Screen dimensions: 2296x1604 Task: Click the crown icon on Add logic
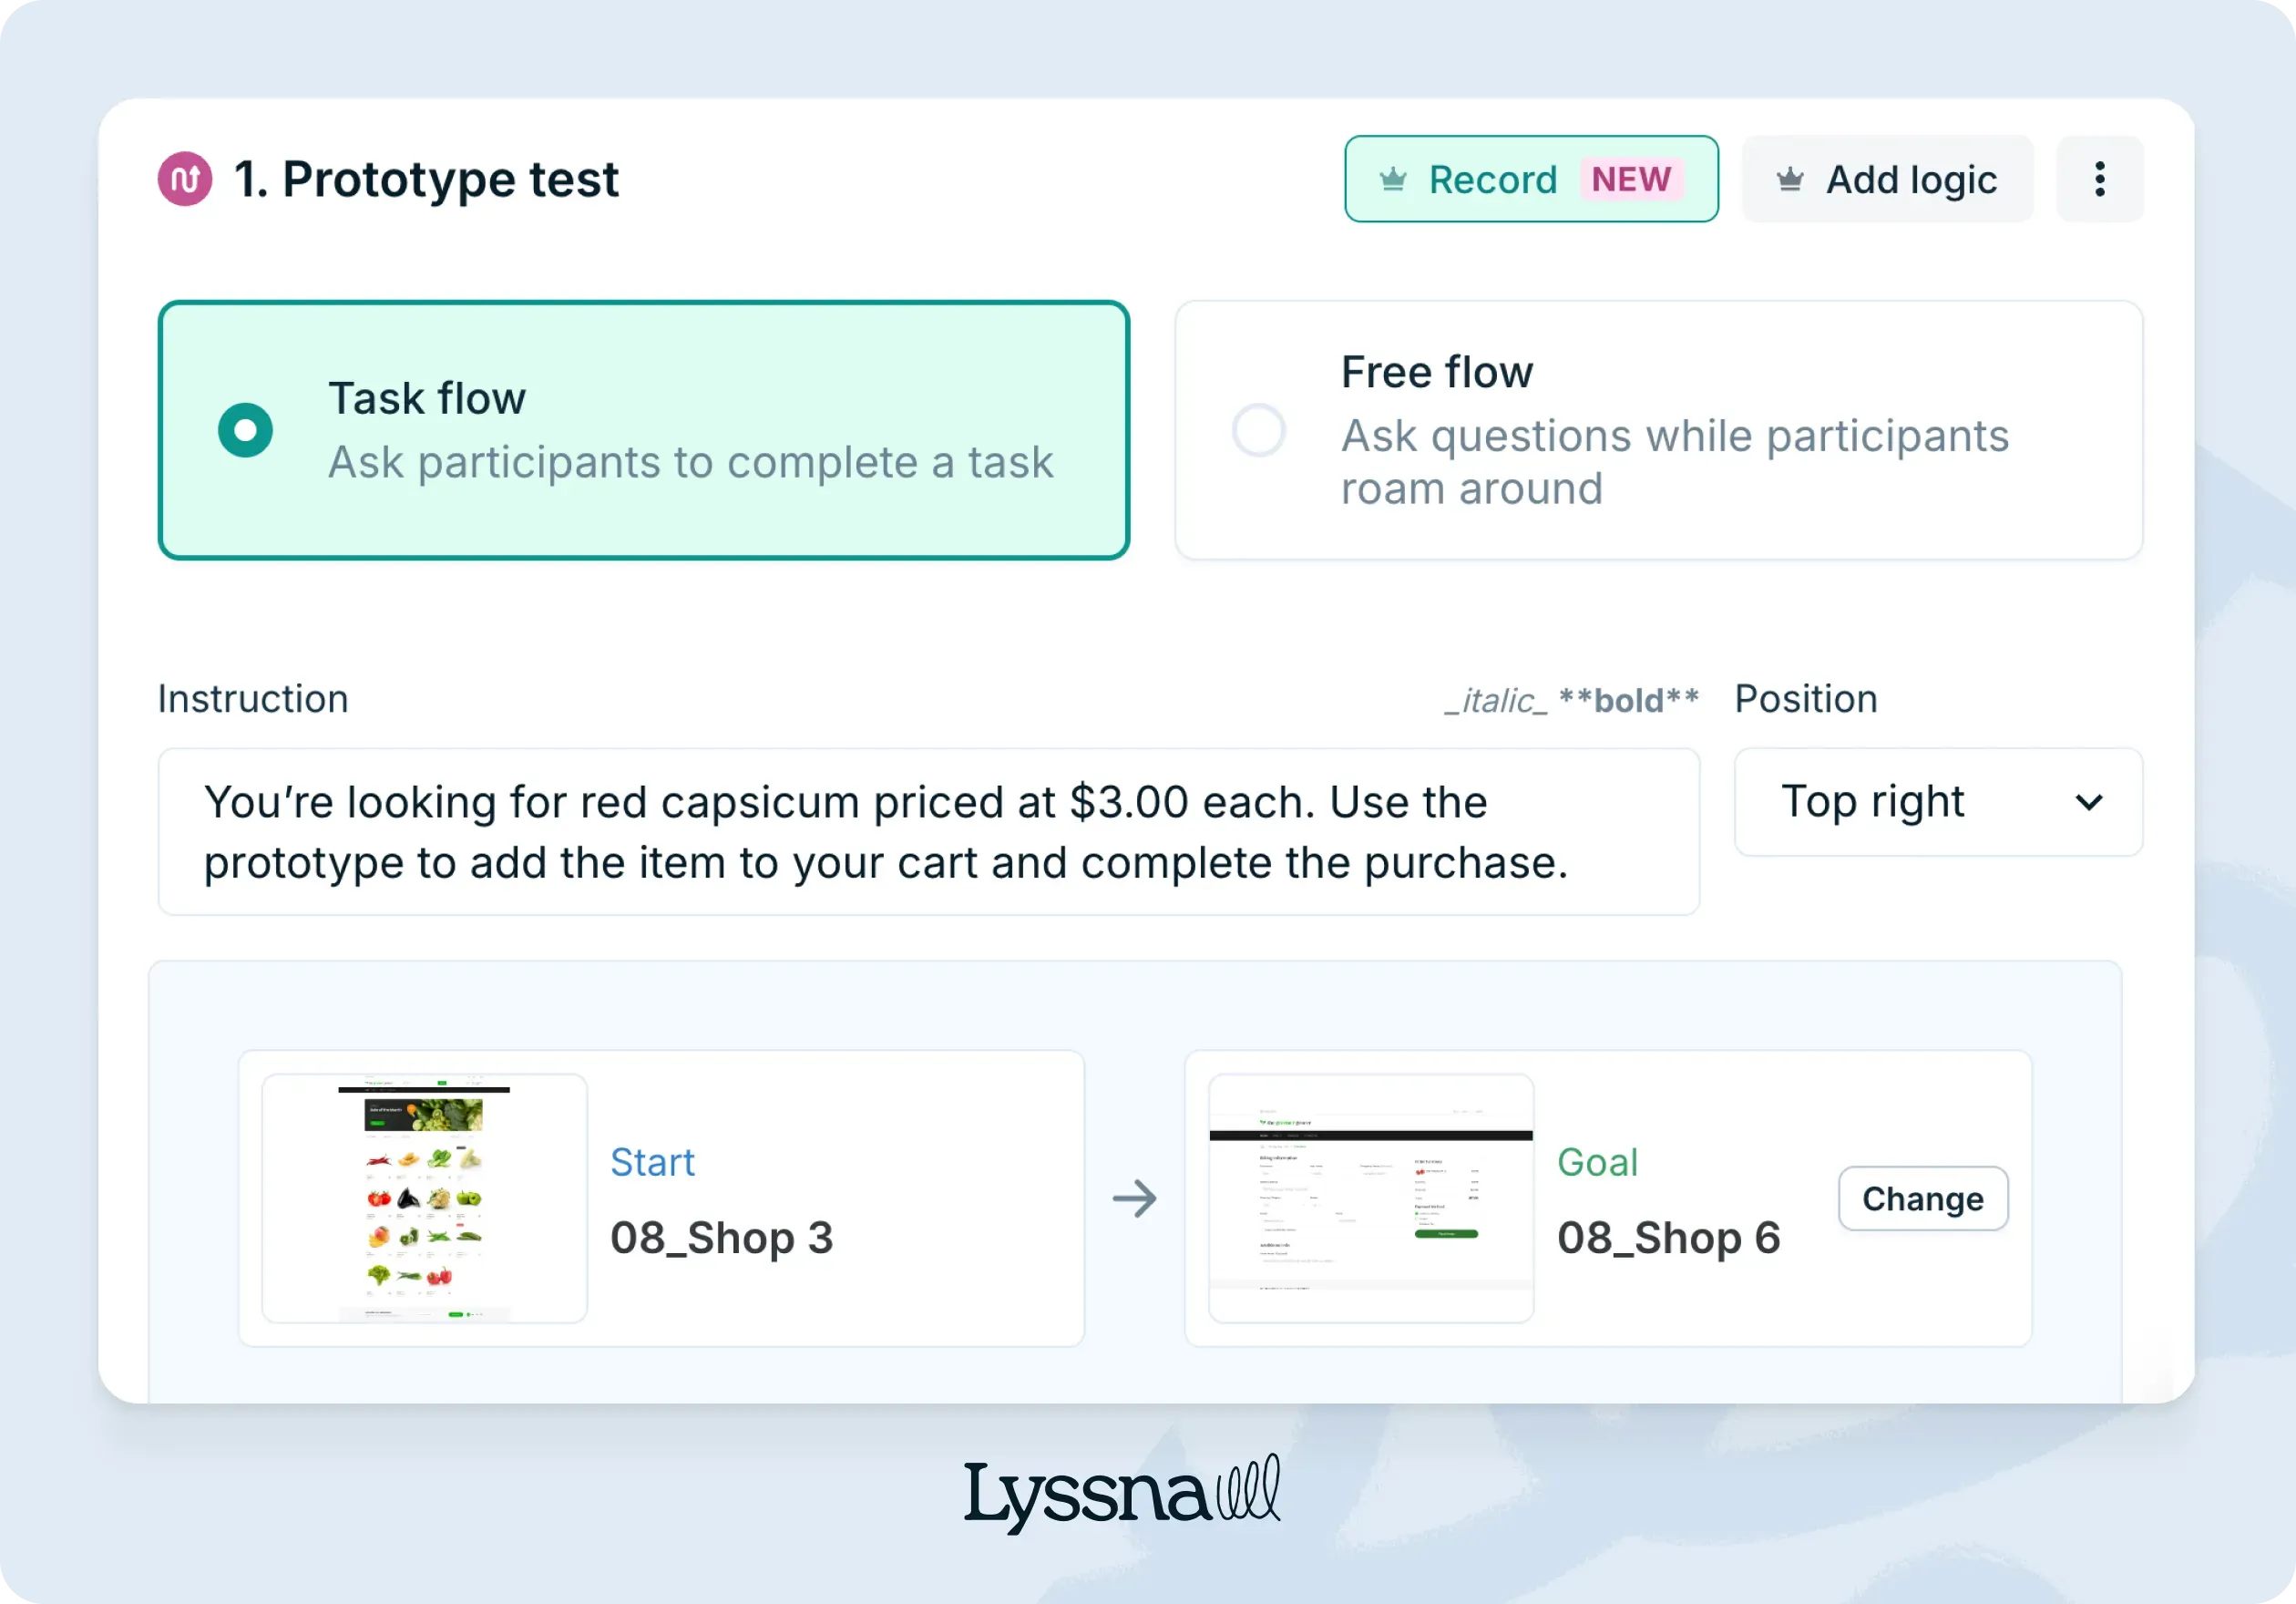click(x=1789, y=179)
